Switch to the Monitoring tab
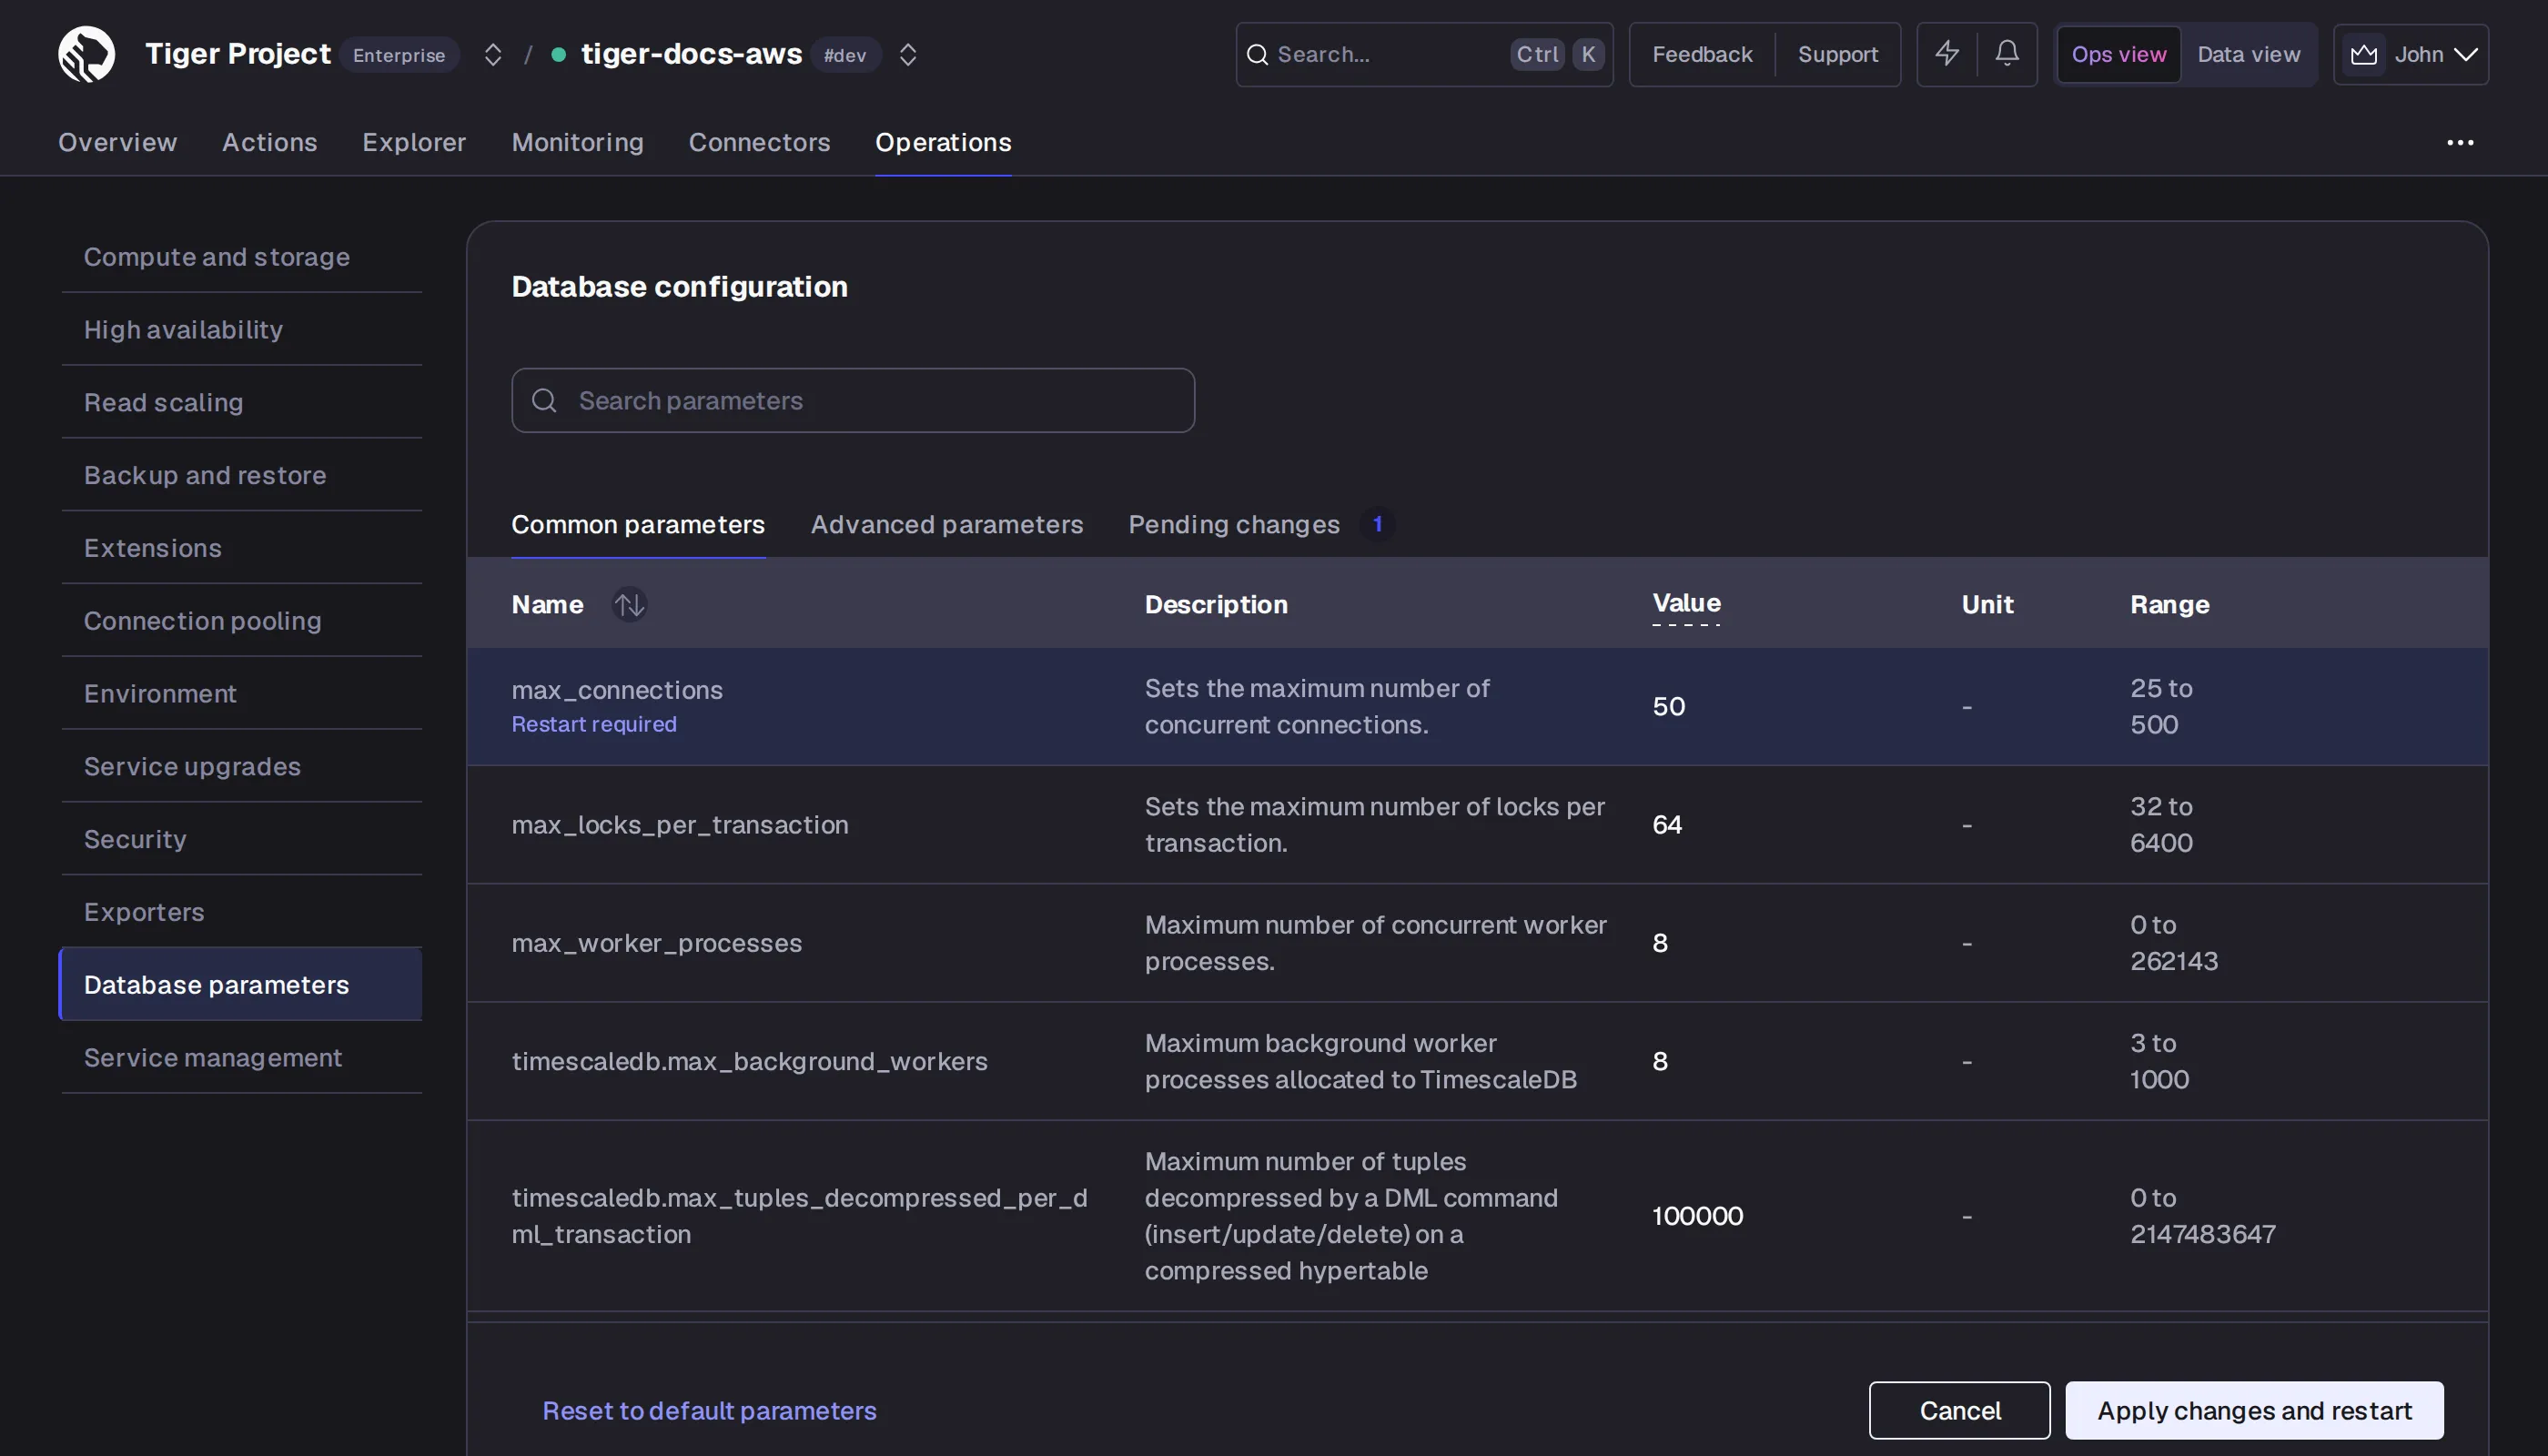This screenshot has height=1456, width=2548. pyautogui.click(x=577, y=142)
